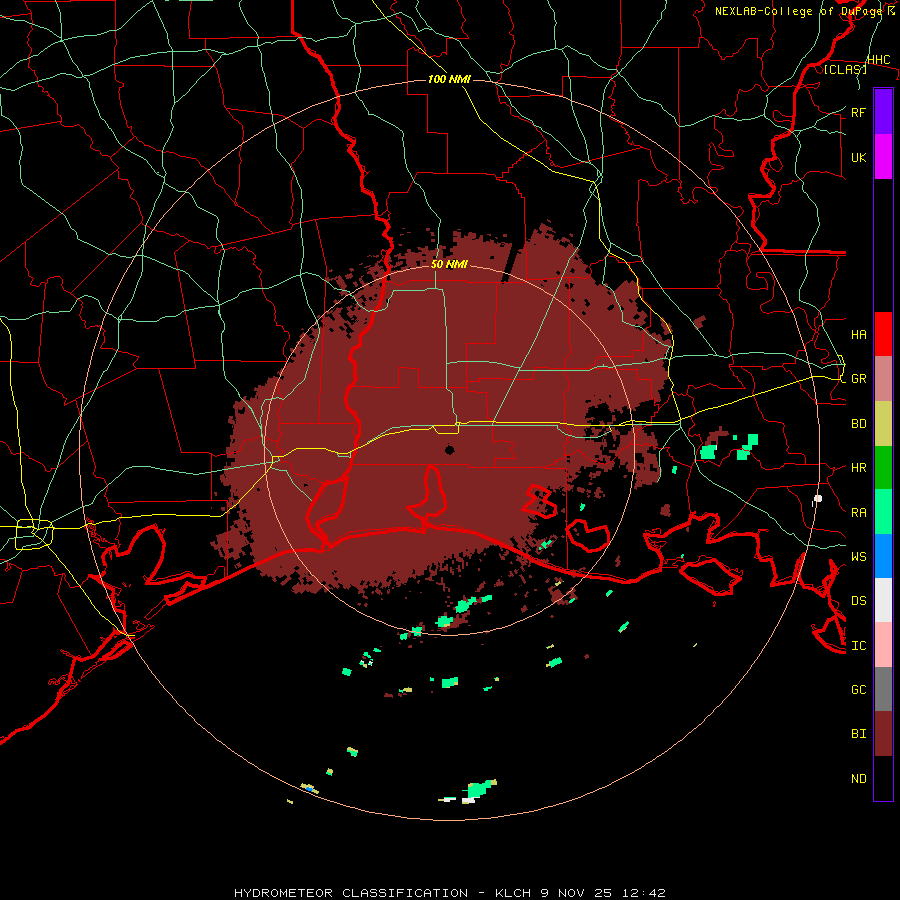Click the Hydrometeor Classification KLCH timestamp caption
The image size is (900, 900).
[x=449, y=893]
